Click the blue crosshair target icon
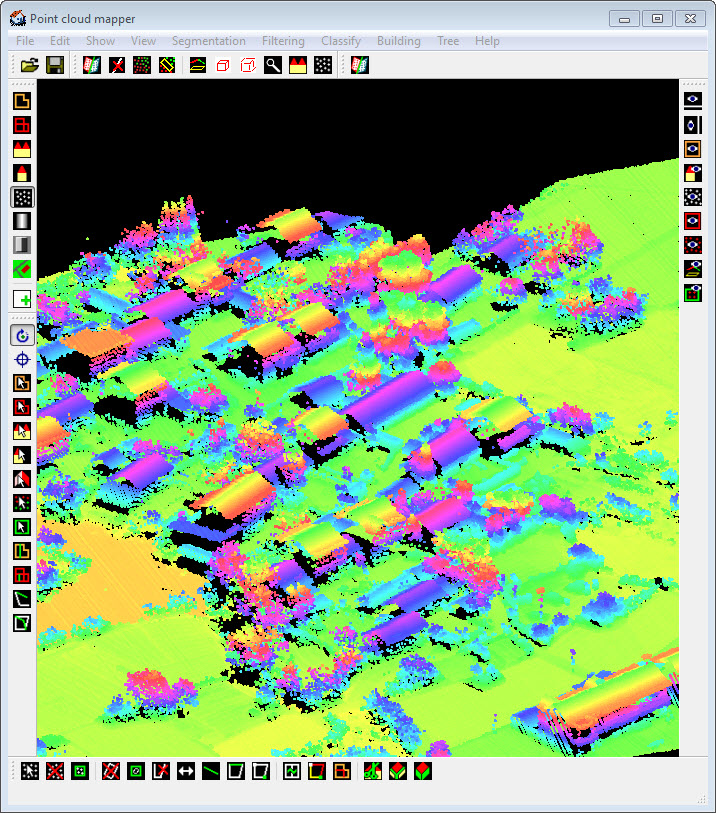716x813 pixels. click(x=22, y=359)
